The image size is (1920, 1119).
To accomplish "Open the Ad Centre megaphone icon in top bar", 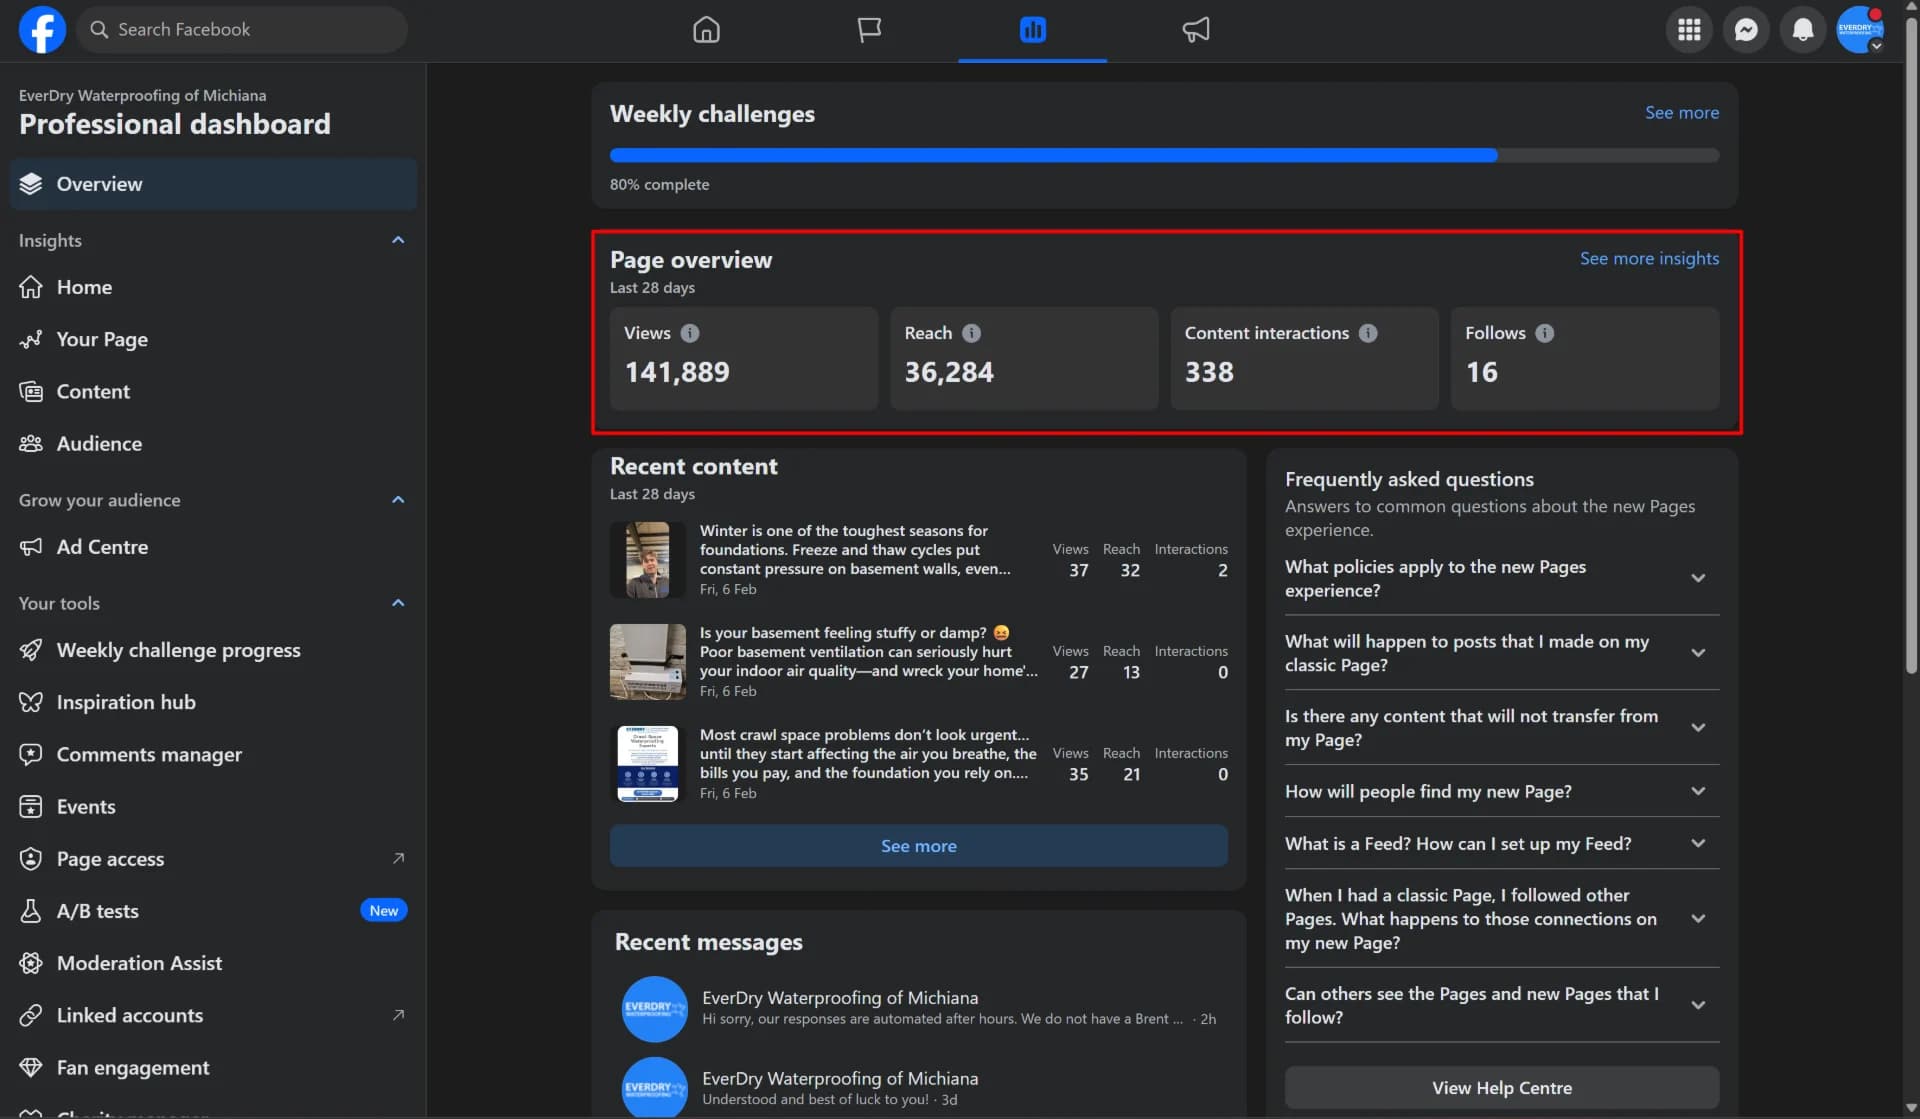I will pyautogui.click(x=1196, y=30).
